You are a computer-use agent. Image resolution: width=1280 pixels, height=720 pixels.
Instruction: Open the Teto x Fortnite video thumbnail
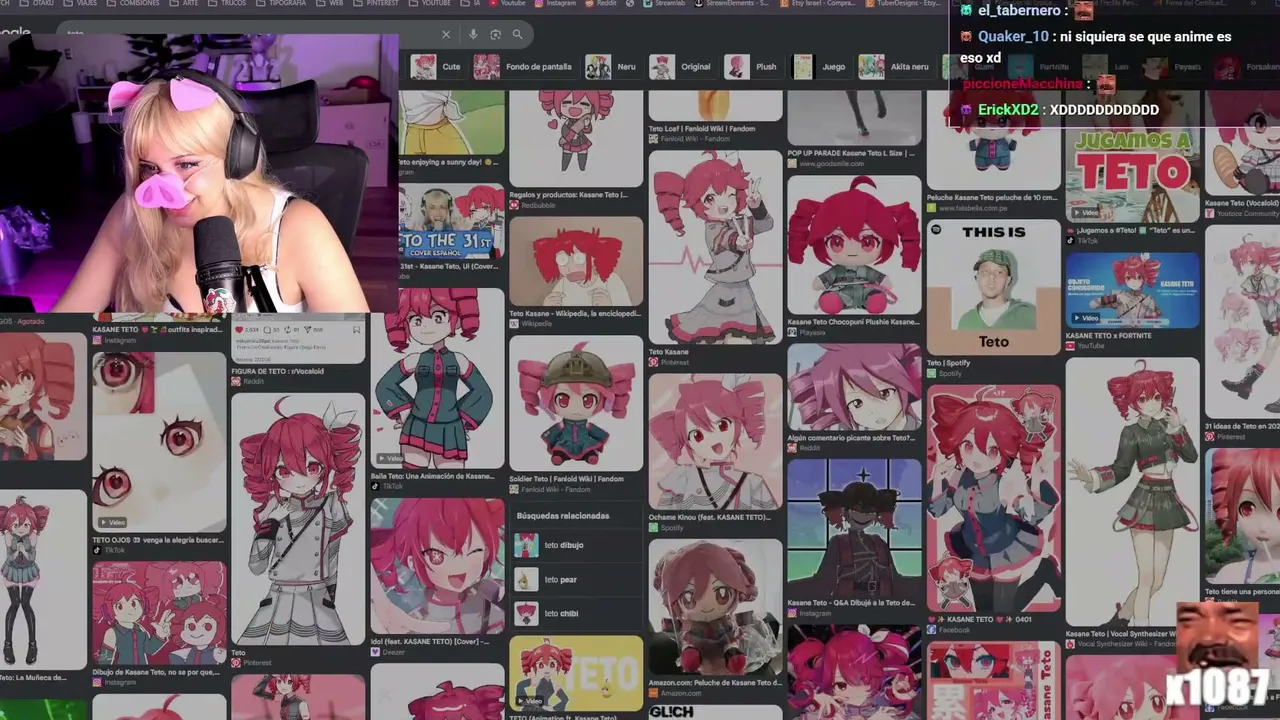coord(1132,290)
